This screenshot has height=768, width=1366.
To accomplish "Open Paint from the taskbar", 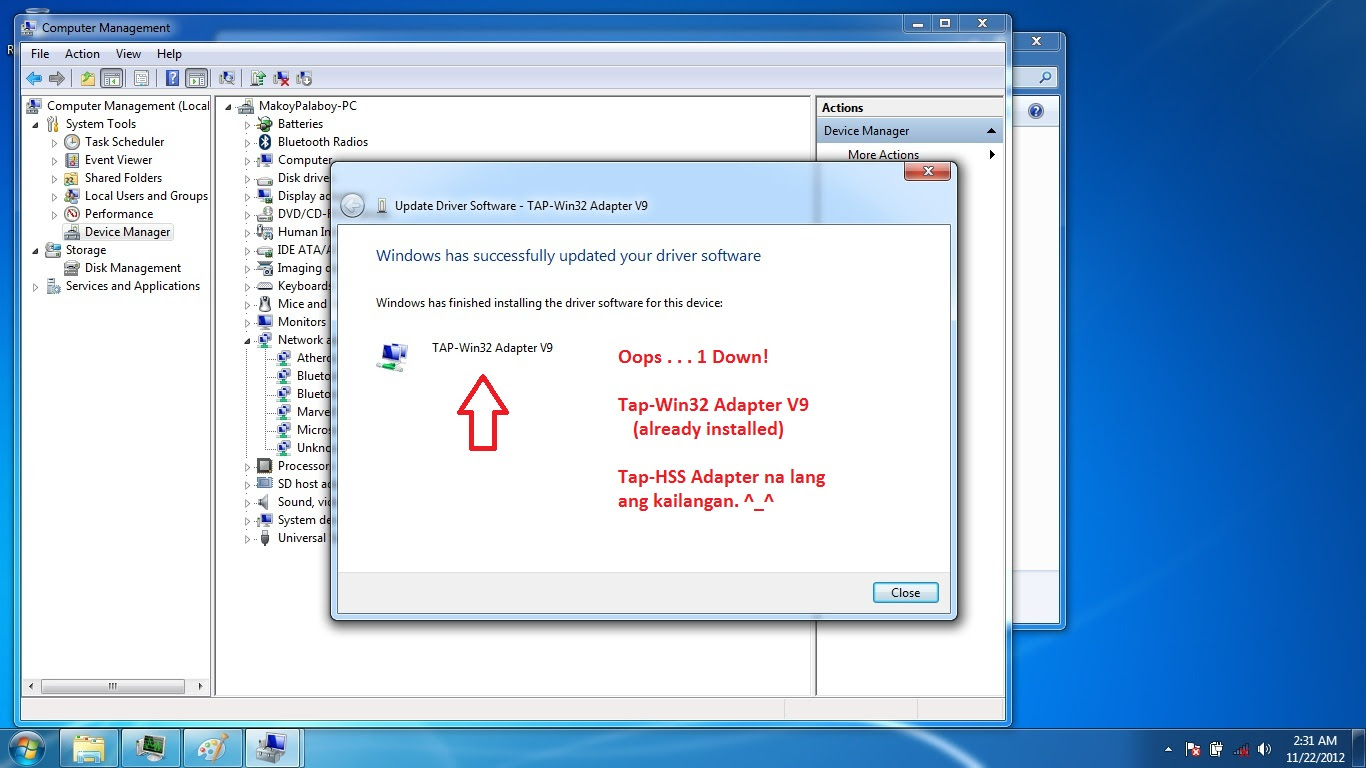I will point(213,748).
